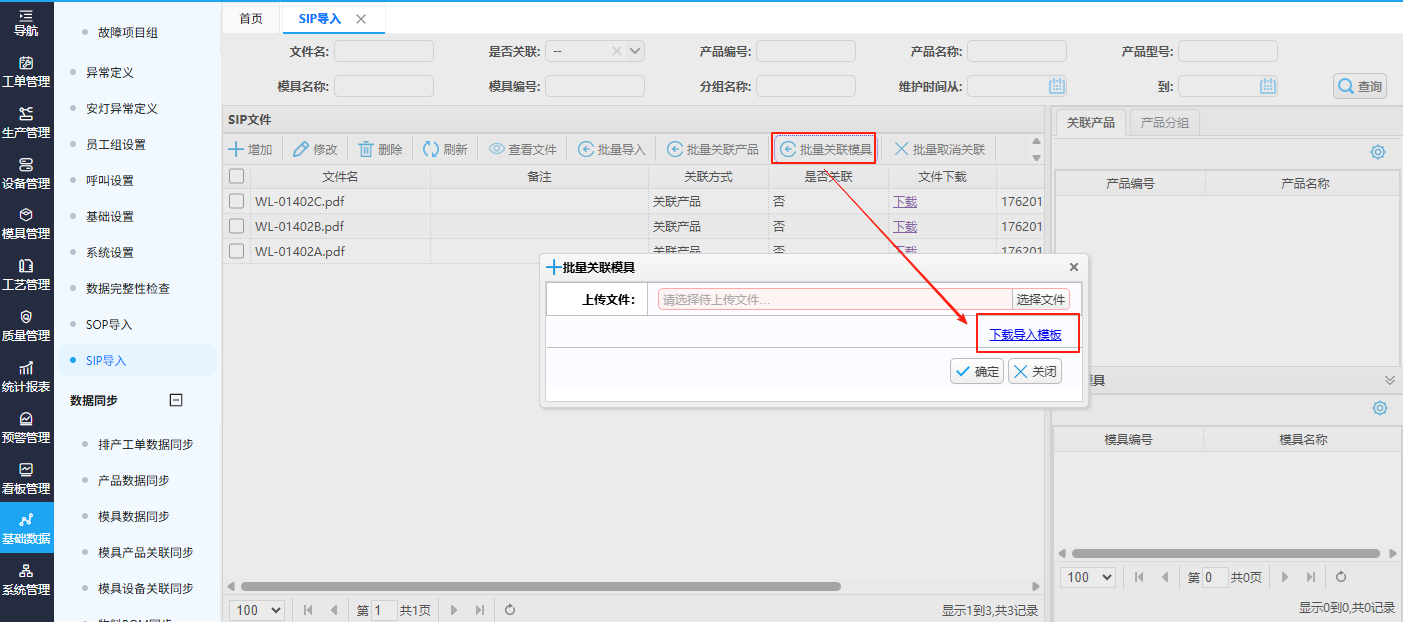Click the 文件名 search input field
Screen dimensions: 1403x622
click(x=384, y=51)
